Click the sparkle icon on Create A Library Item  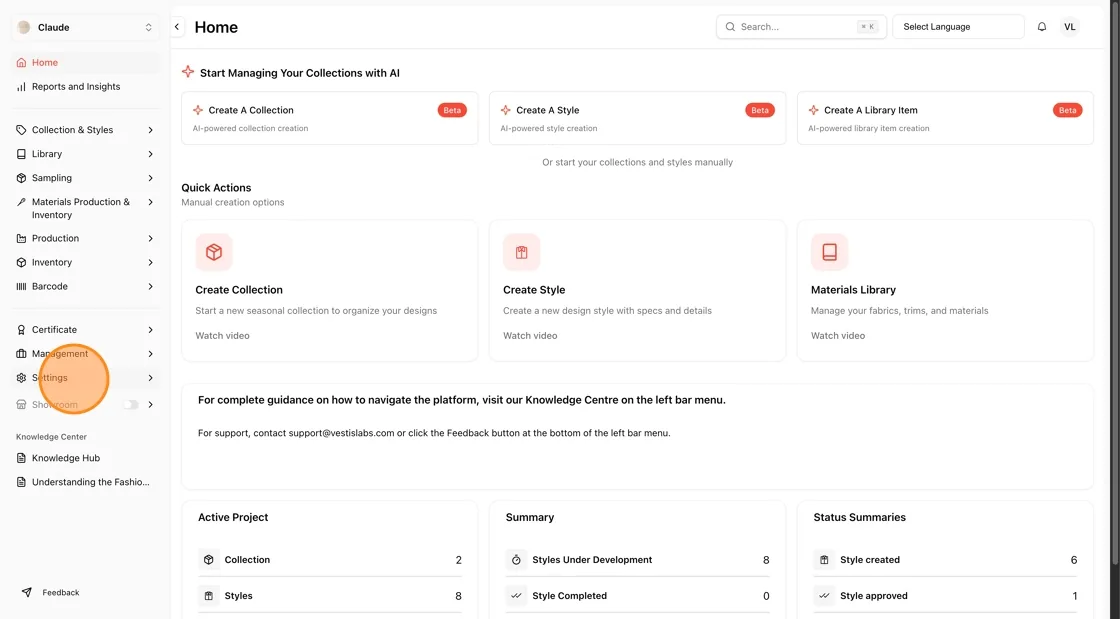(814, 110)
